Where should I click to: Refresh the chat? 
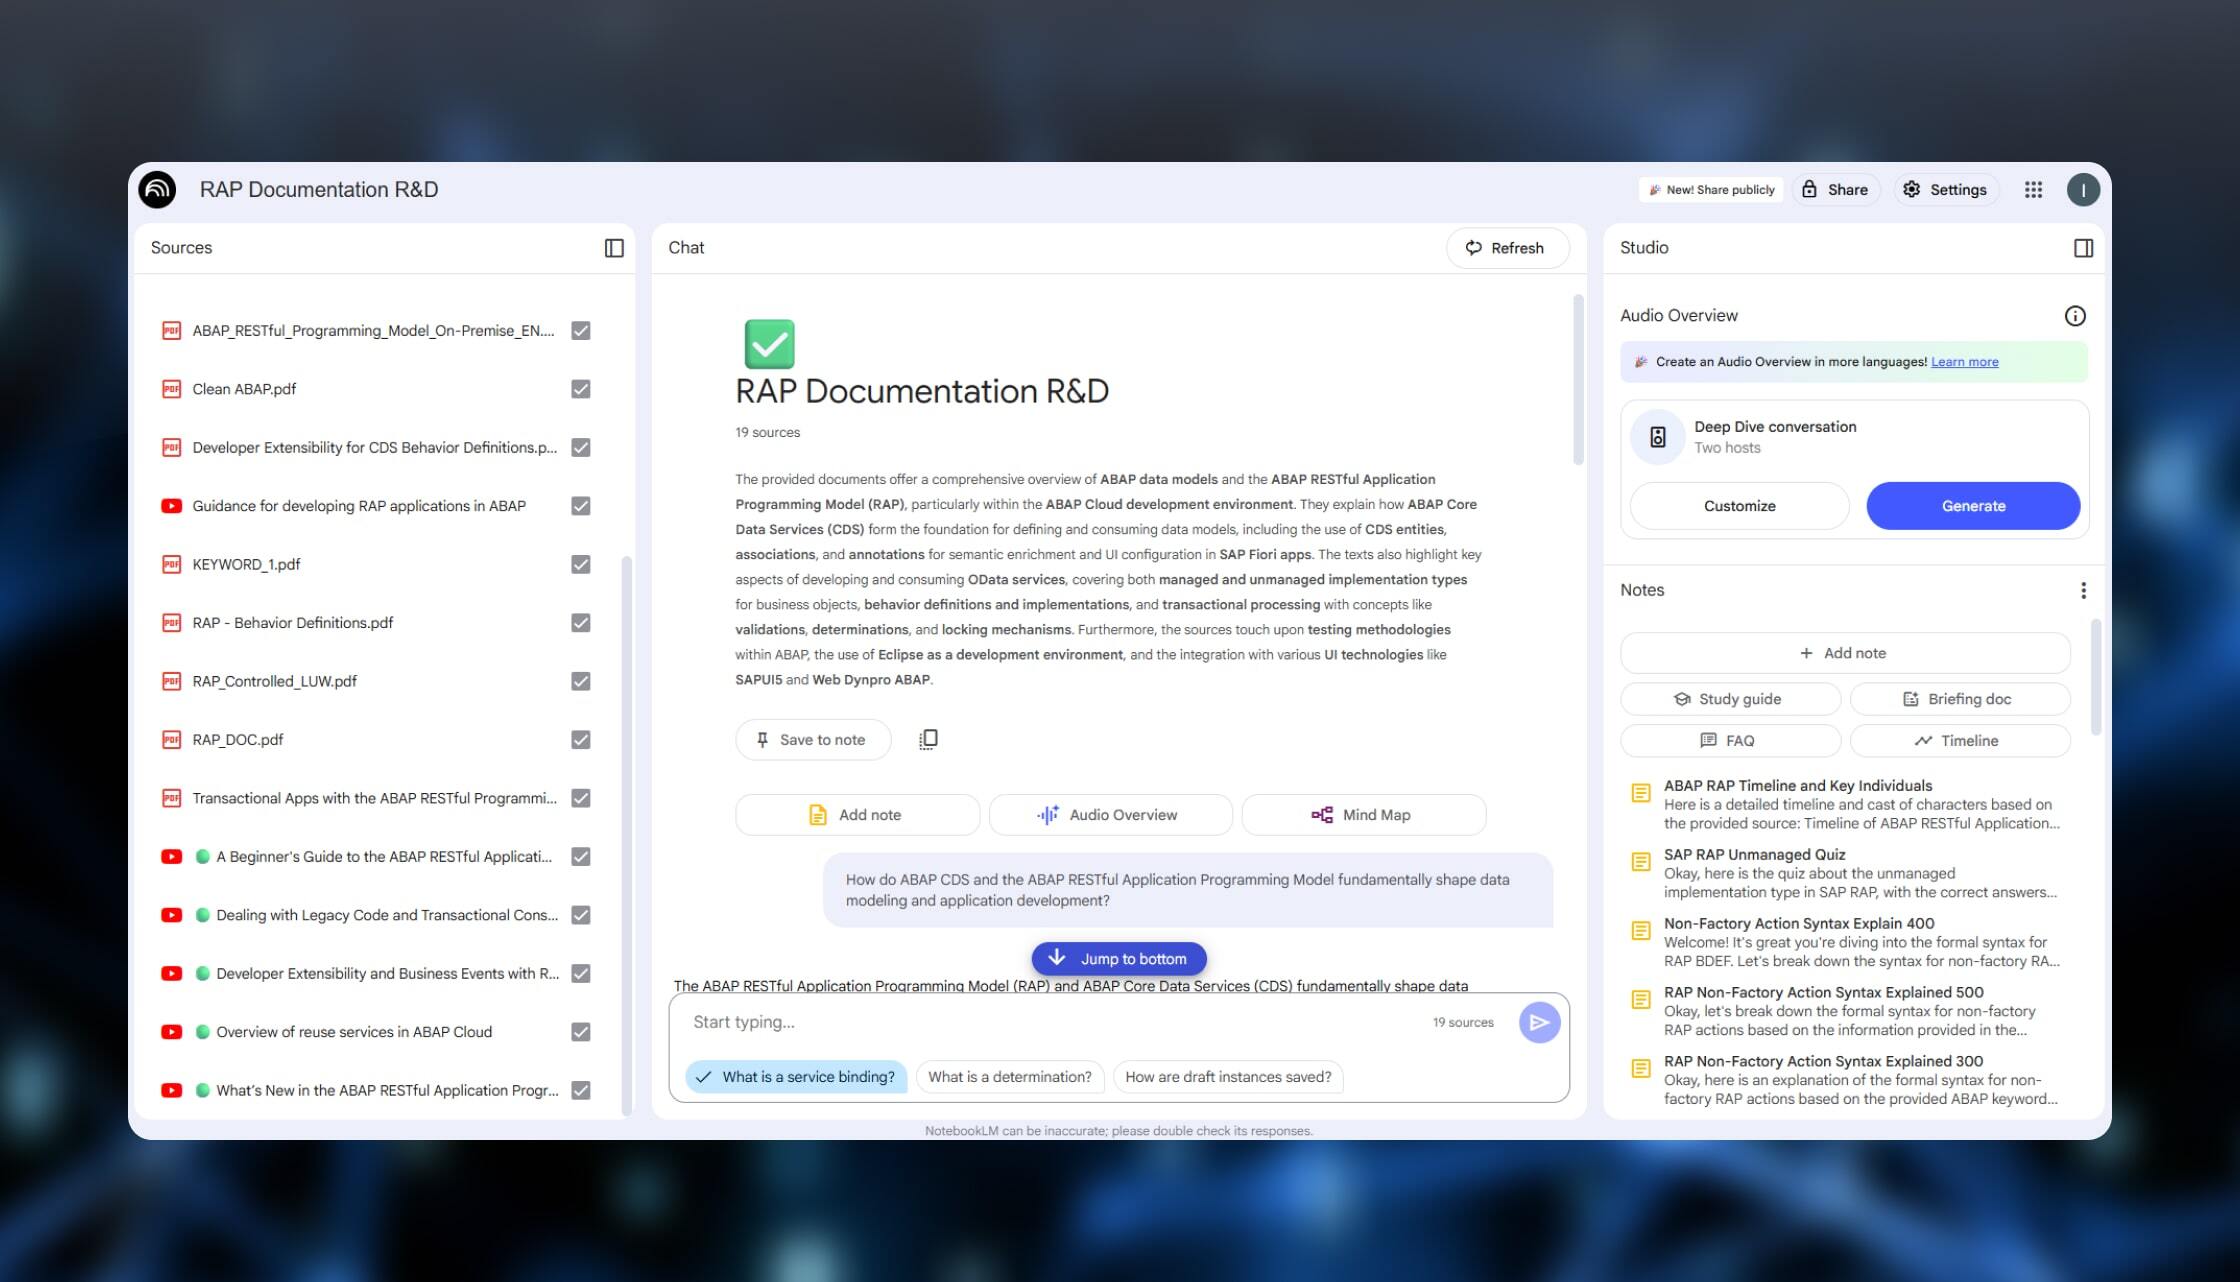[x=1507, y=248]
